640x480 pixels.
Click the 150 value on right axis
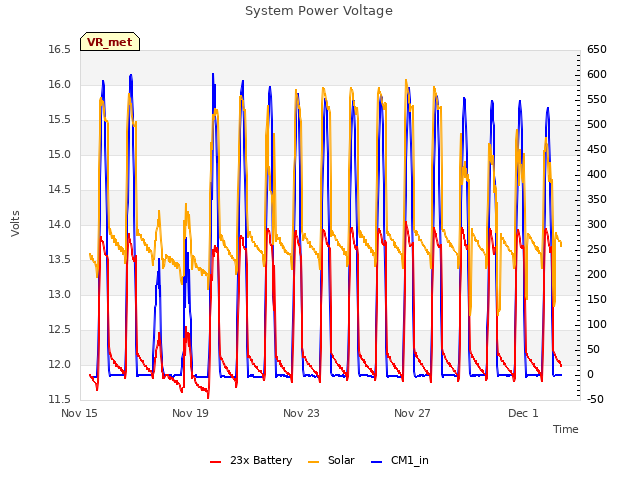point(597,300)
